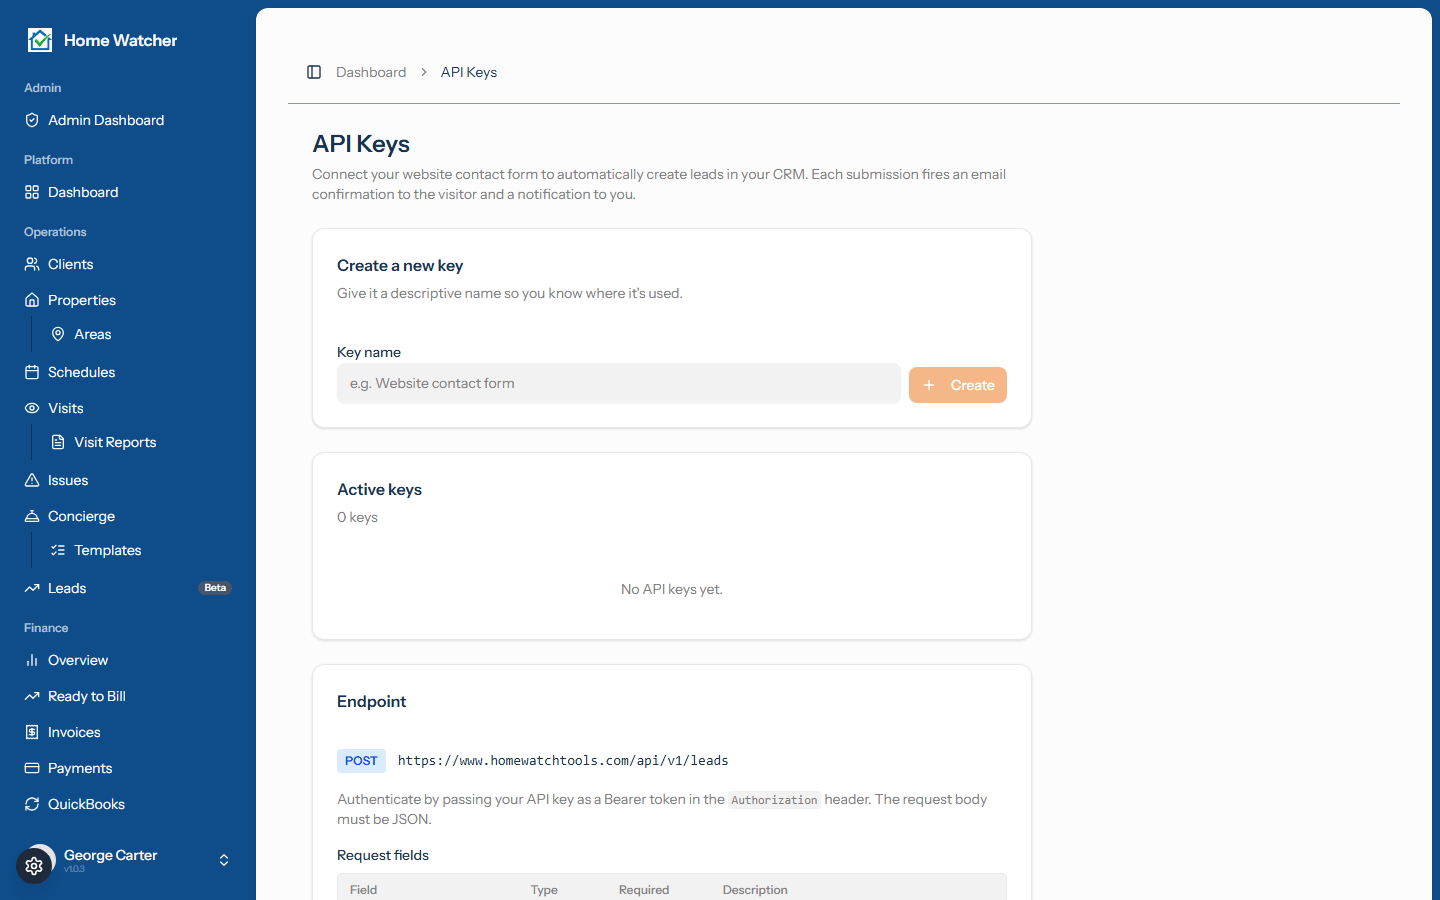Click API Keys breadcrumb item
Viewport: 1440px width, 900px height.
(469, 72)
